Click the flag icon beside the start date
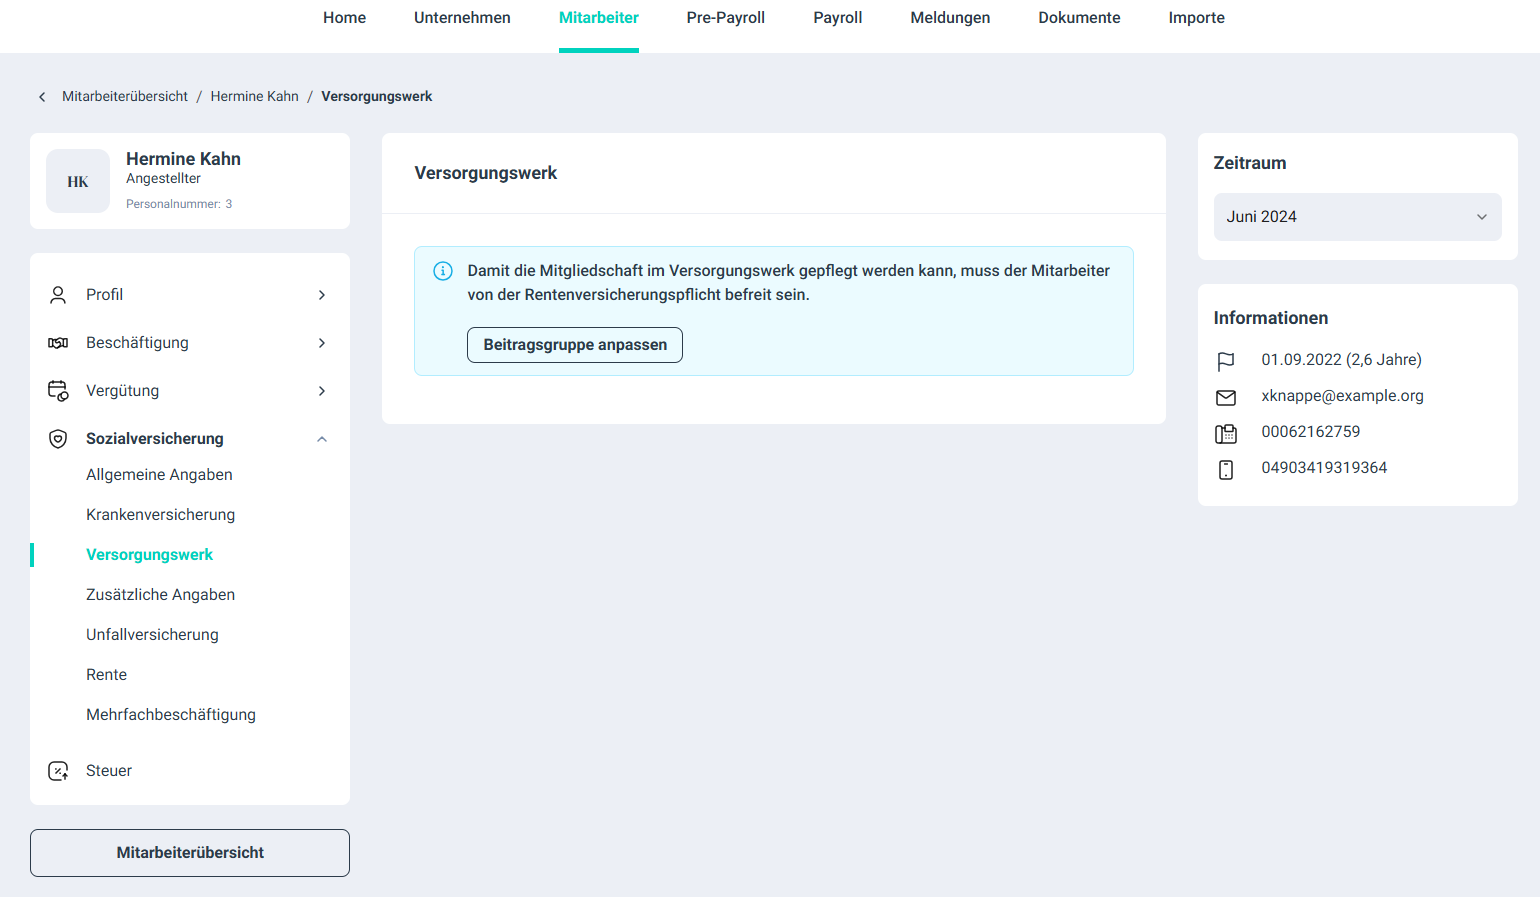The image size is (1540, 897). click(1226, 361)
